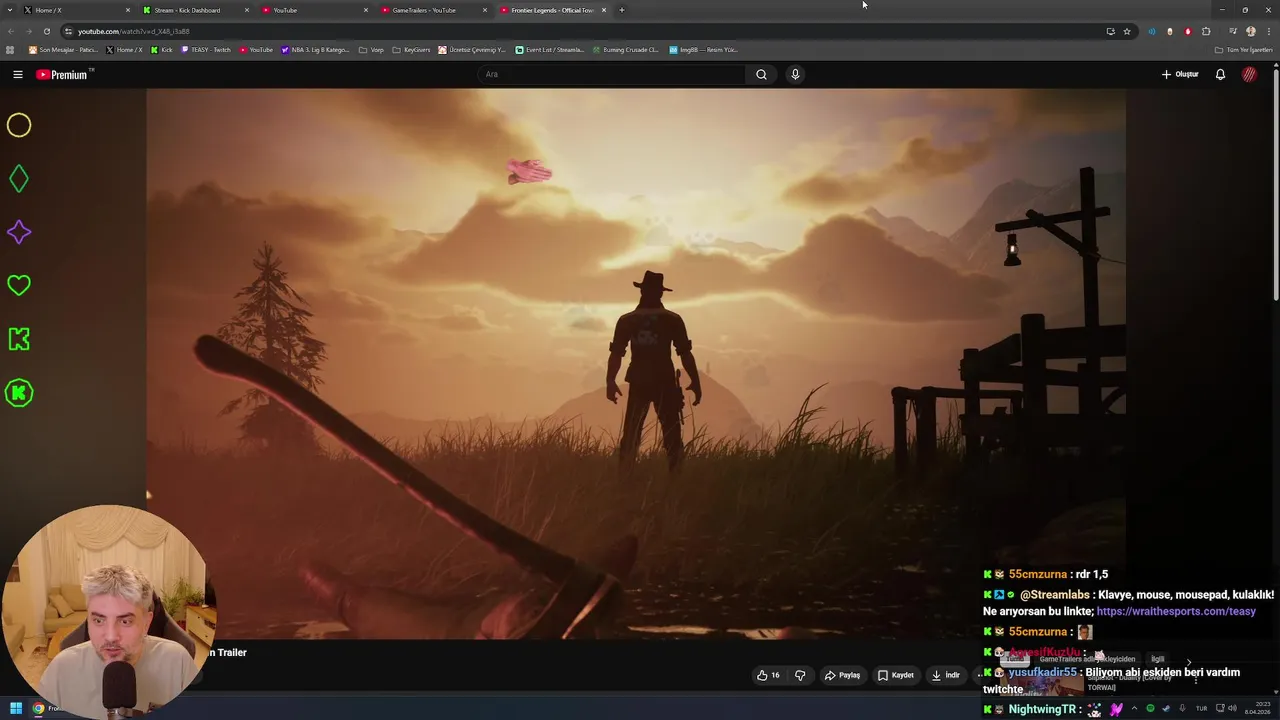Screen dimensions: 1280x720
Task: Open the media controls toolbar icon
Action: coord(1233,31)
